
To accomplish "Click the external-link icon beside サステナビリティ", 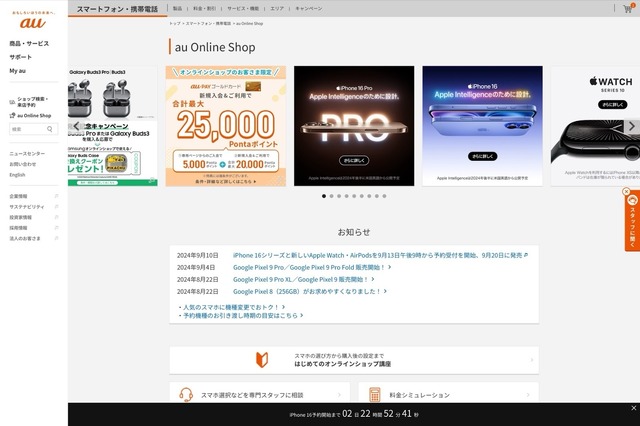I will pos(56,207).
